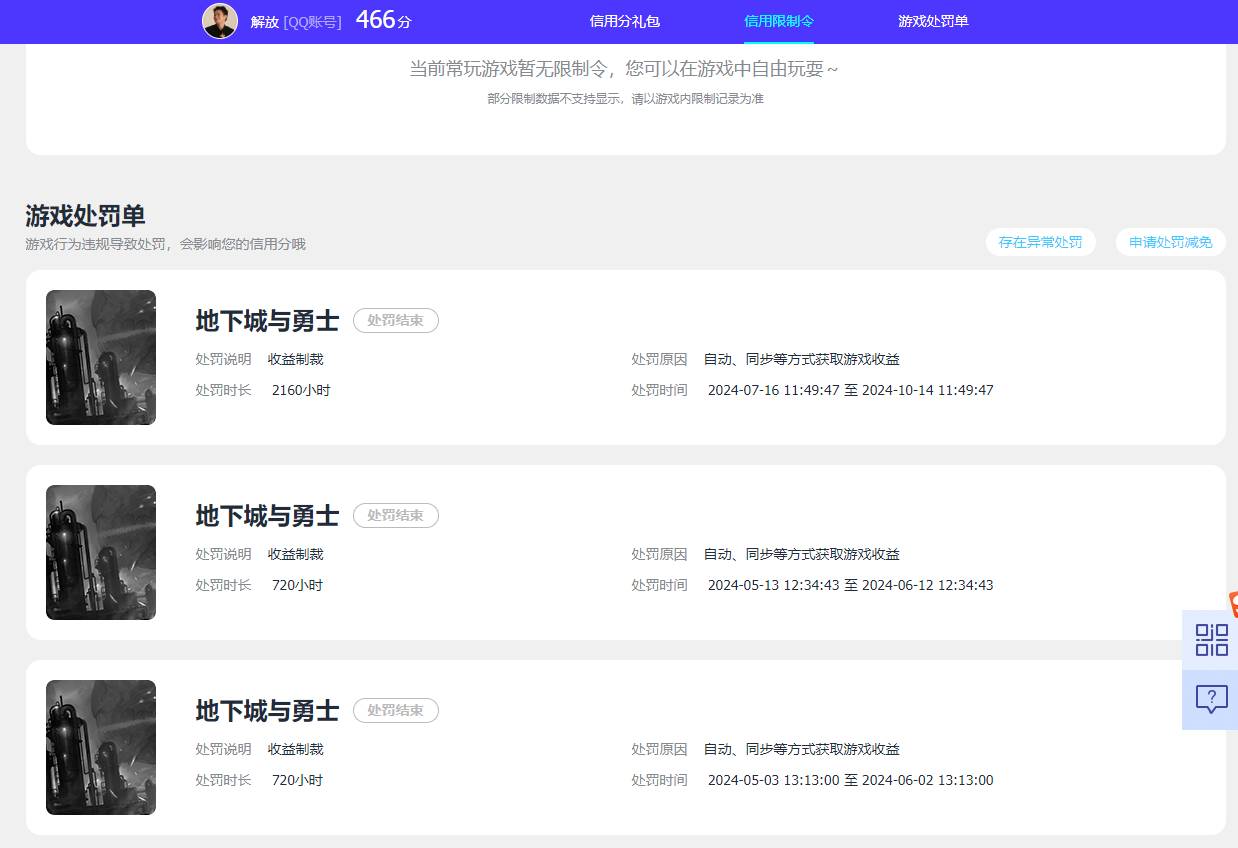The width and height of the screenshot is (1238, 848).
Task: Open the help question-mark bubble
Action: [x=1210, y=699]
